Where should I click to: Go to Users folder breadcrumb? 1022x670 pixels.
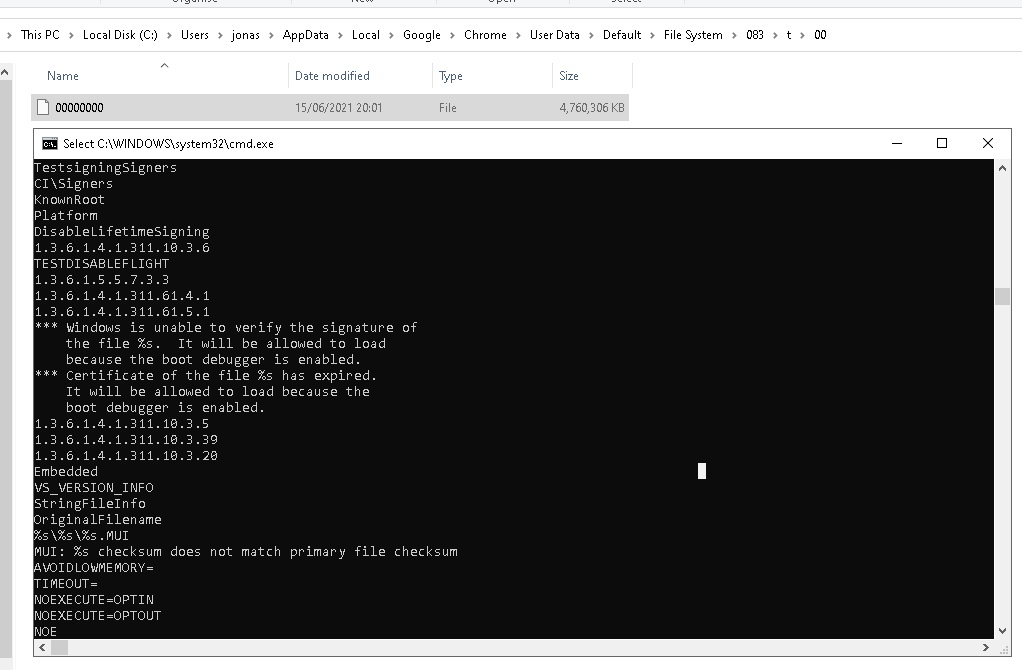click(x=195, y=35)
